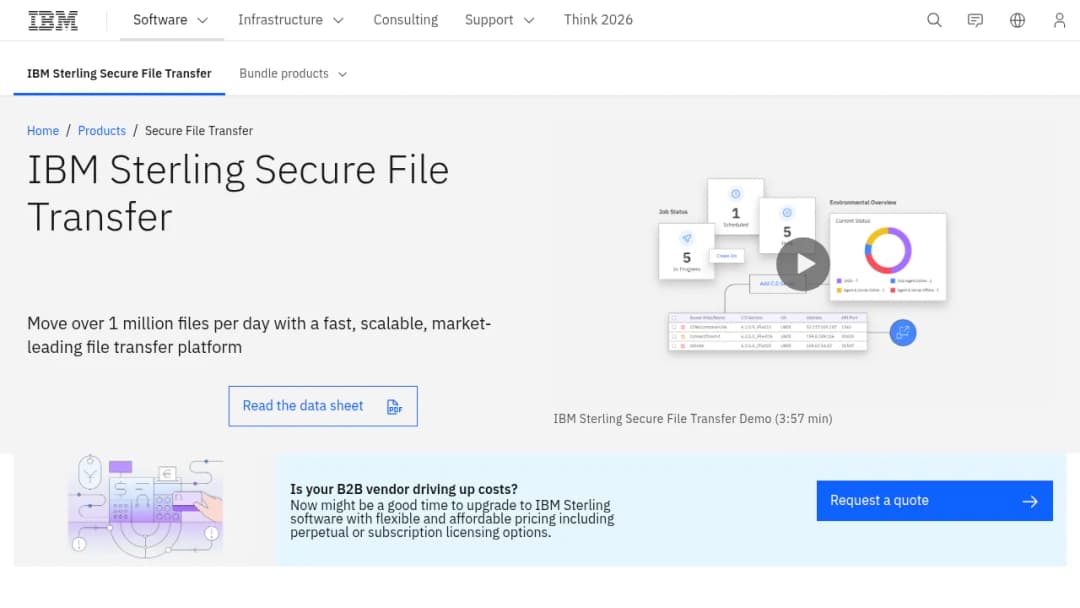Viewport: 1080px width, 608px height.
Task: Open the chat contact icon
Action: click(x=975, y=20)
